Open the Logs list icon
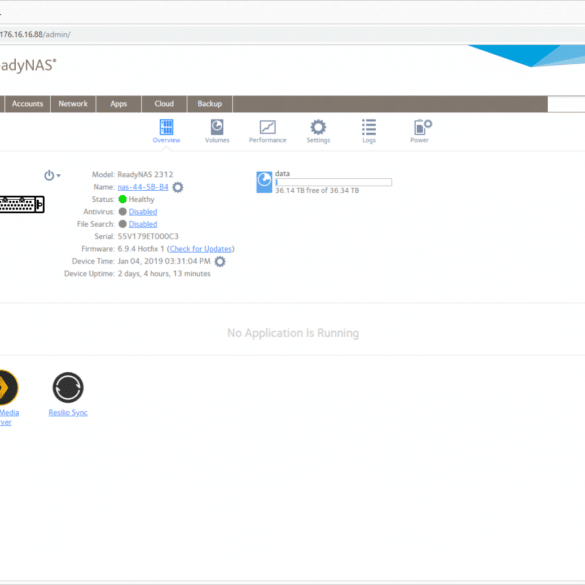The width and height of the screenshot is (585, 585). point(369,127)
